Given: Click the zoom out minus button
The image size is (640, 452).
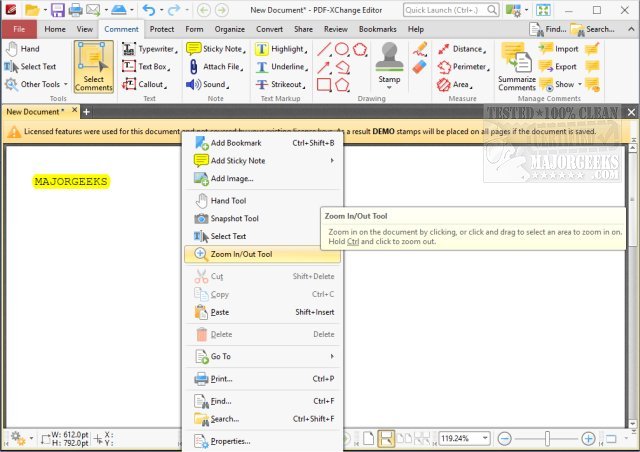Looking at the screenshot, I should click(504, 439).
